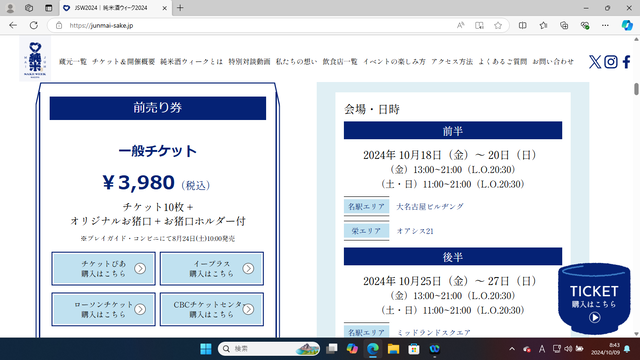Click the address bar URL field
640x360 pixels.
pyautogui.click(x=261, y=25)
